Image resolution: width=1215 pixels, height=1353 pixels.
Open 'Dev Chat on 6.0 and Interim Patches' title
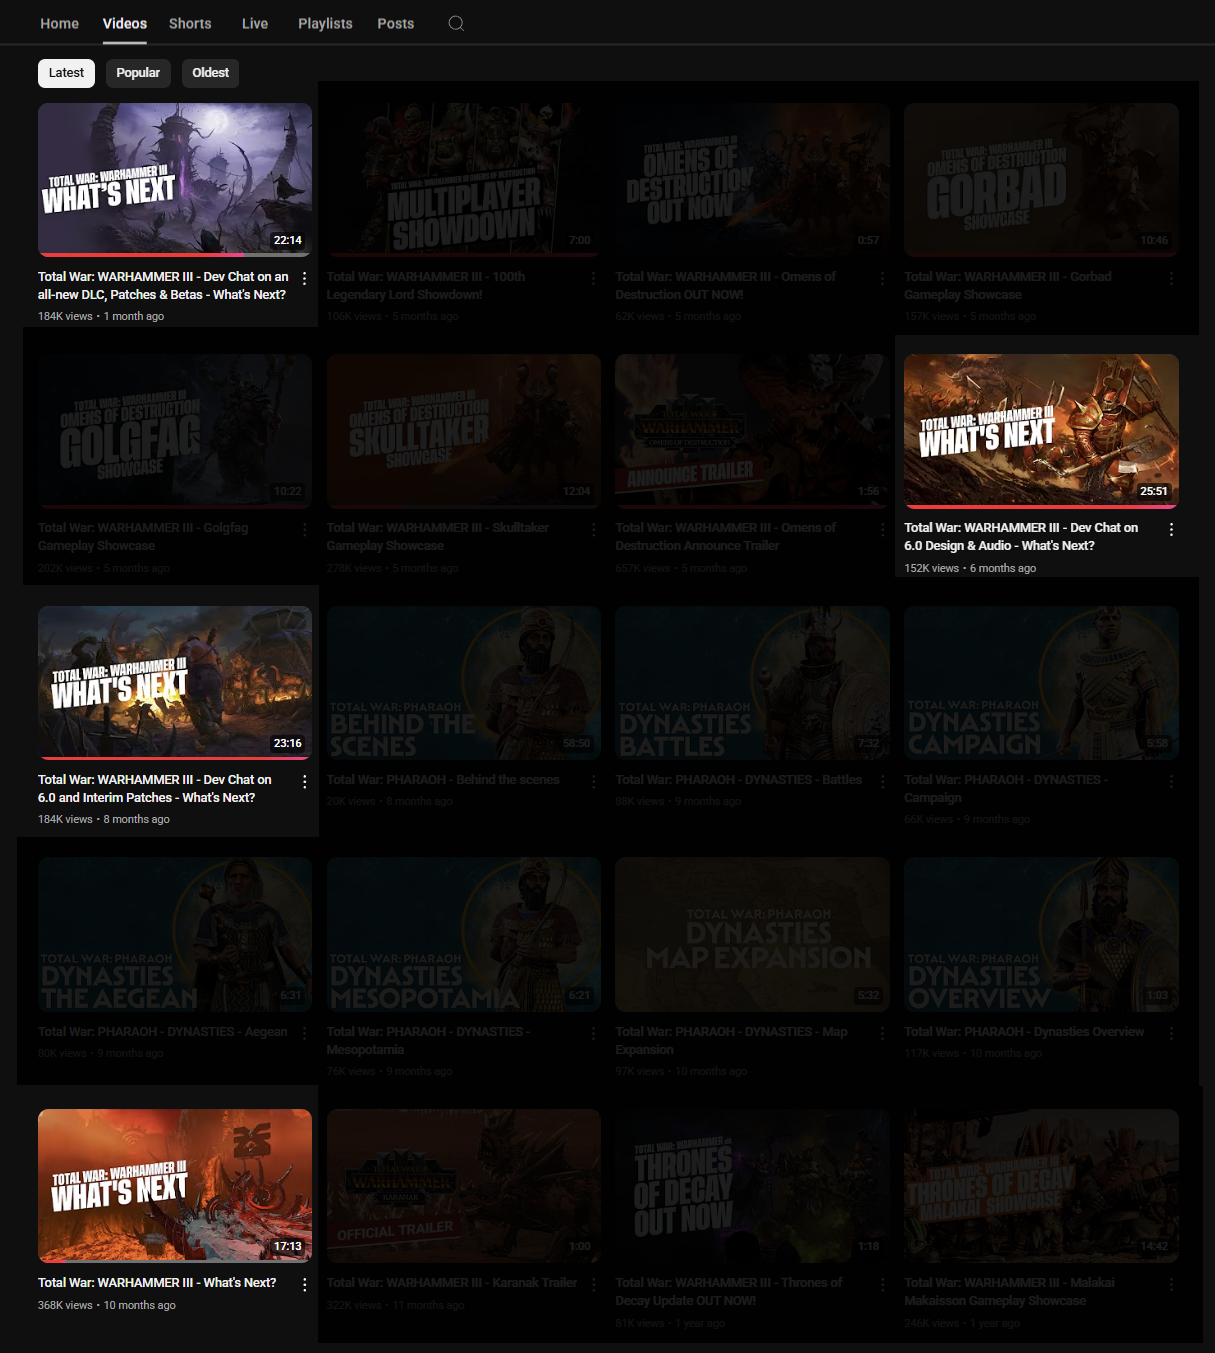155,789
